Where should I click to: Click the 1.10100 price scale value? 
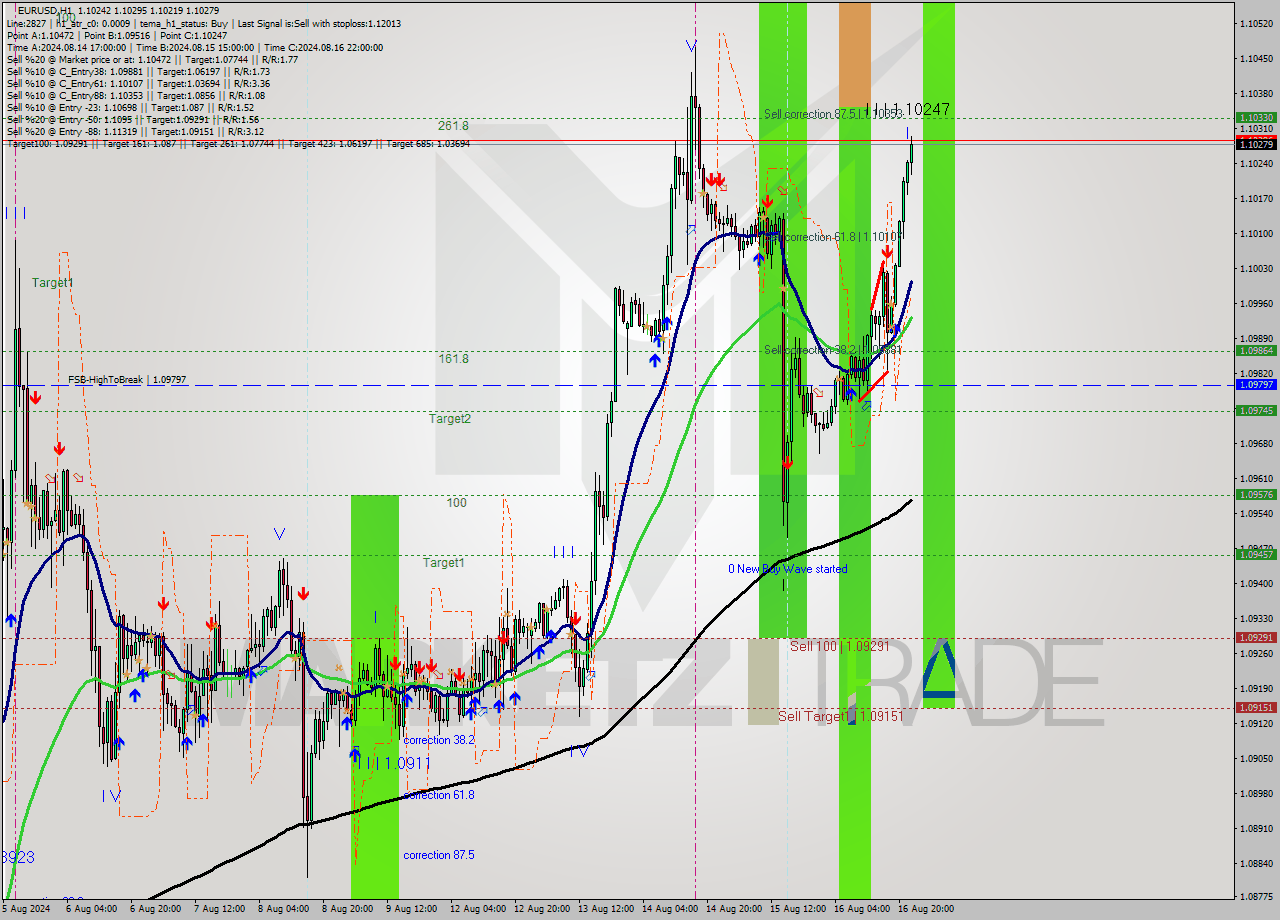point(1256,233)
